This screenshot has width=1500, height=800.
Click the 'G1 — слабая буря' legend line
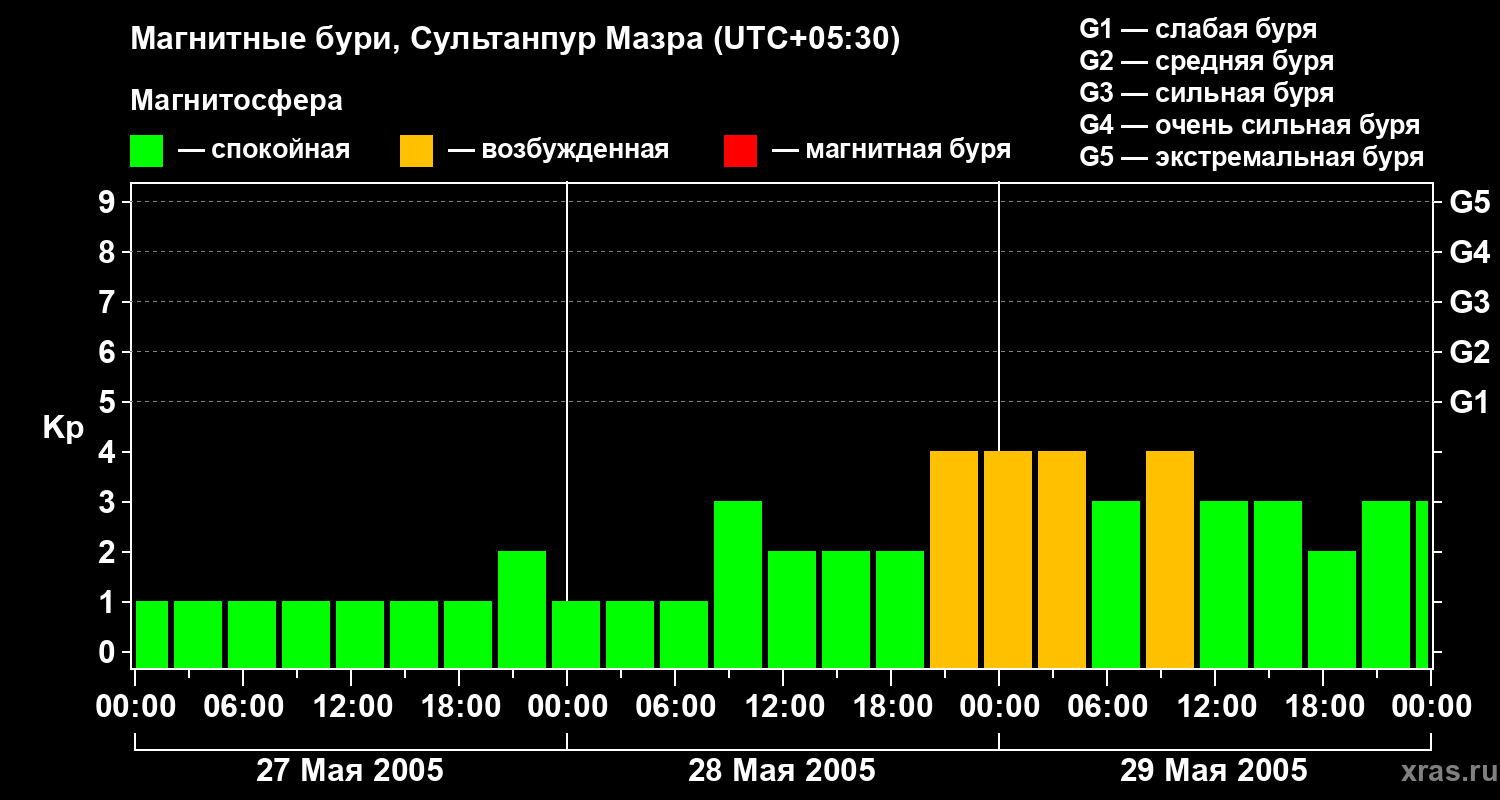coord(1198,29)
